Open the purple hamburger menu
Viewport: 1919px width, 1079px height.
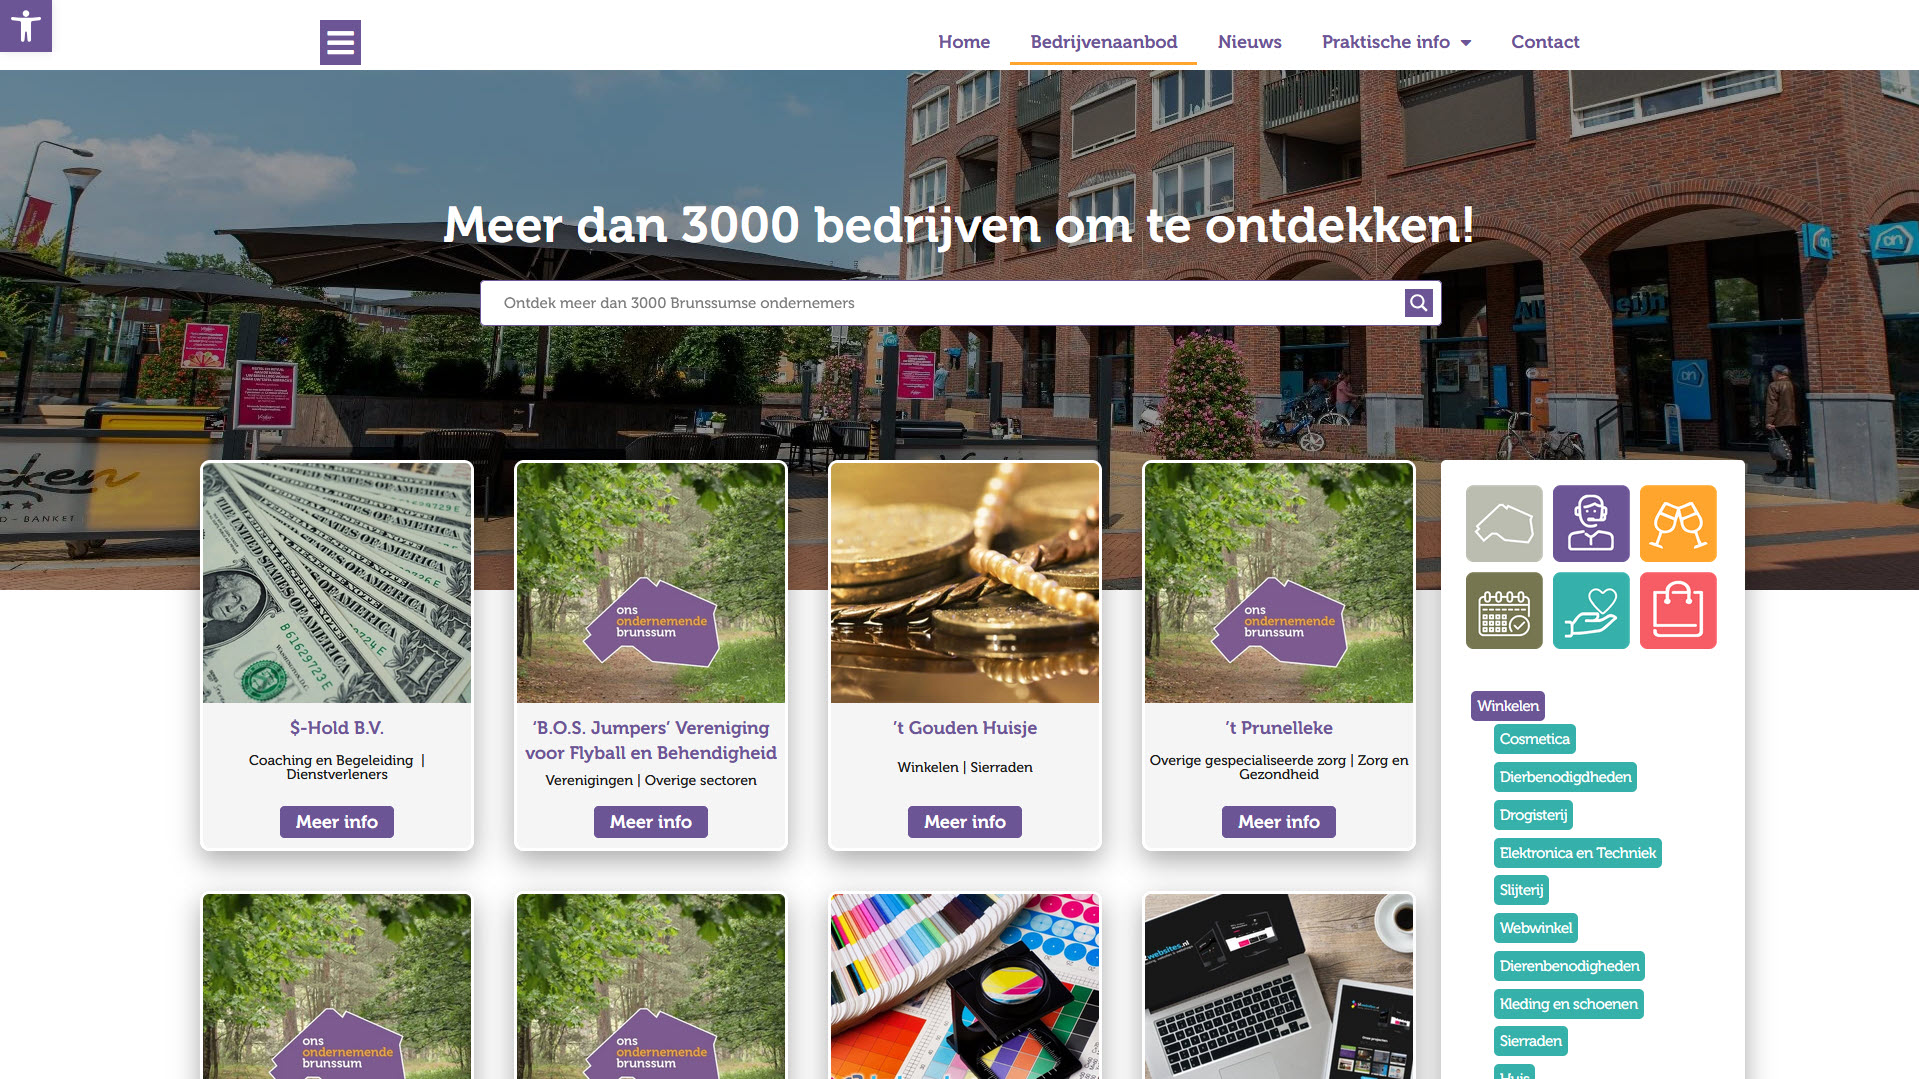pos(340,42)
